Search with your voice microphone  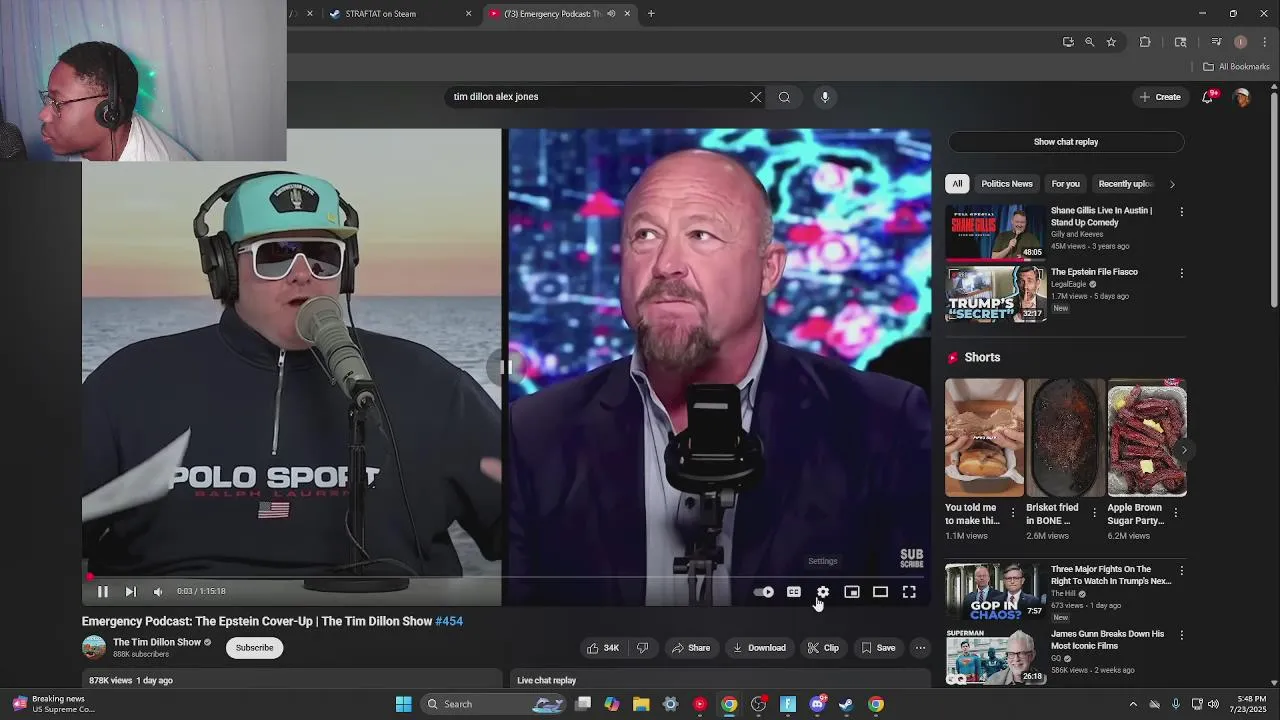click(825, 97)
